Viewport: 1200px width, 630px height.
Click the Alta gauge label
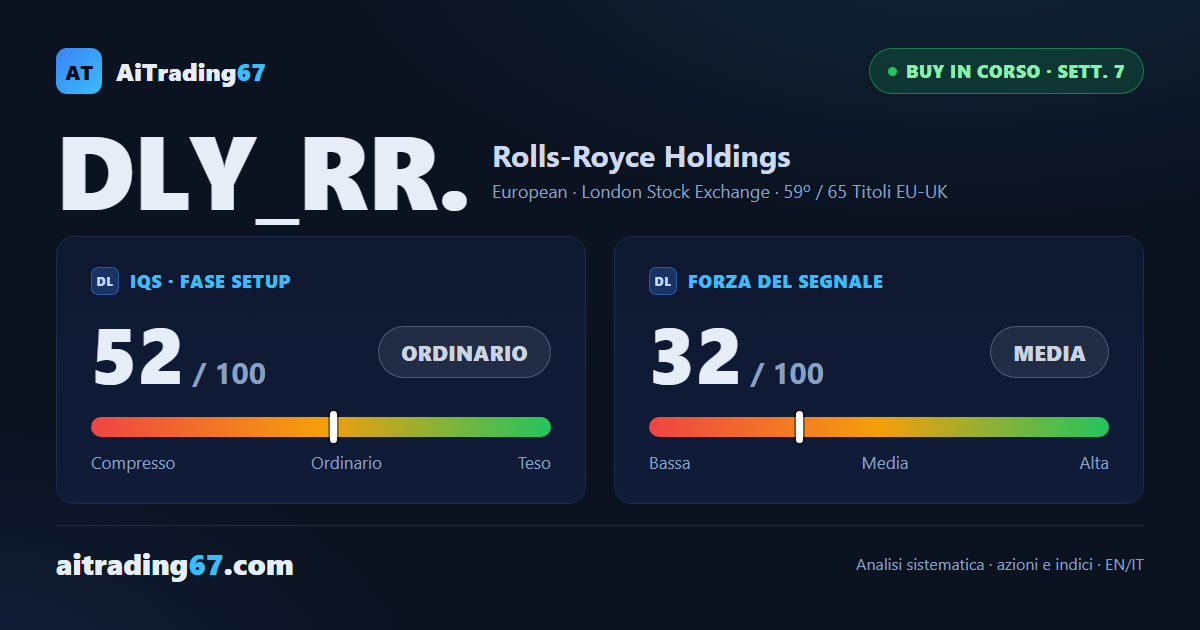pos(1094,463)
